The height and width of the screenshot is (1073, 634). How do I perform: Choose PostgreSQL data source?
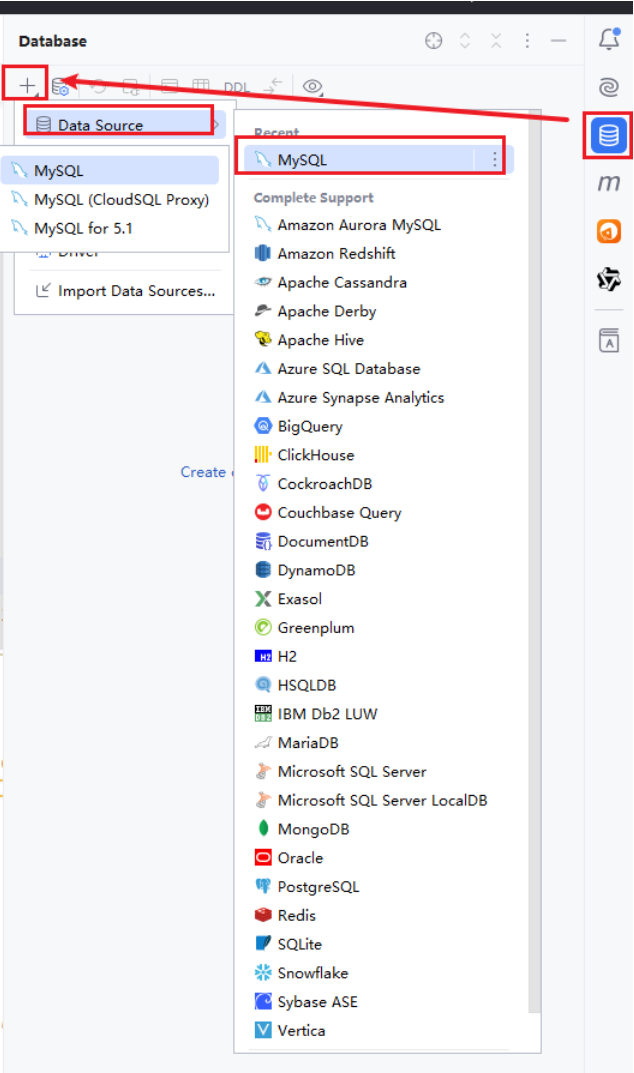[x=307, y=885]
